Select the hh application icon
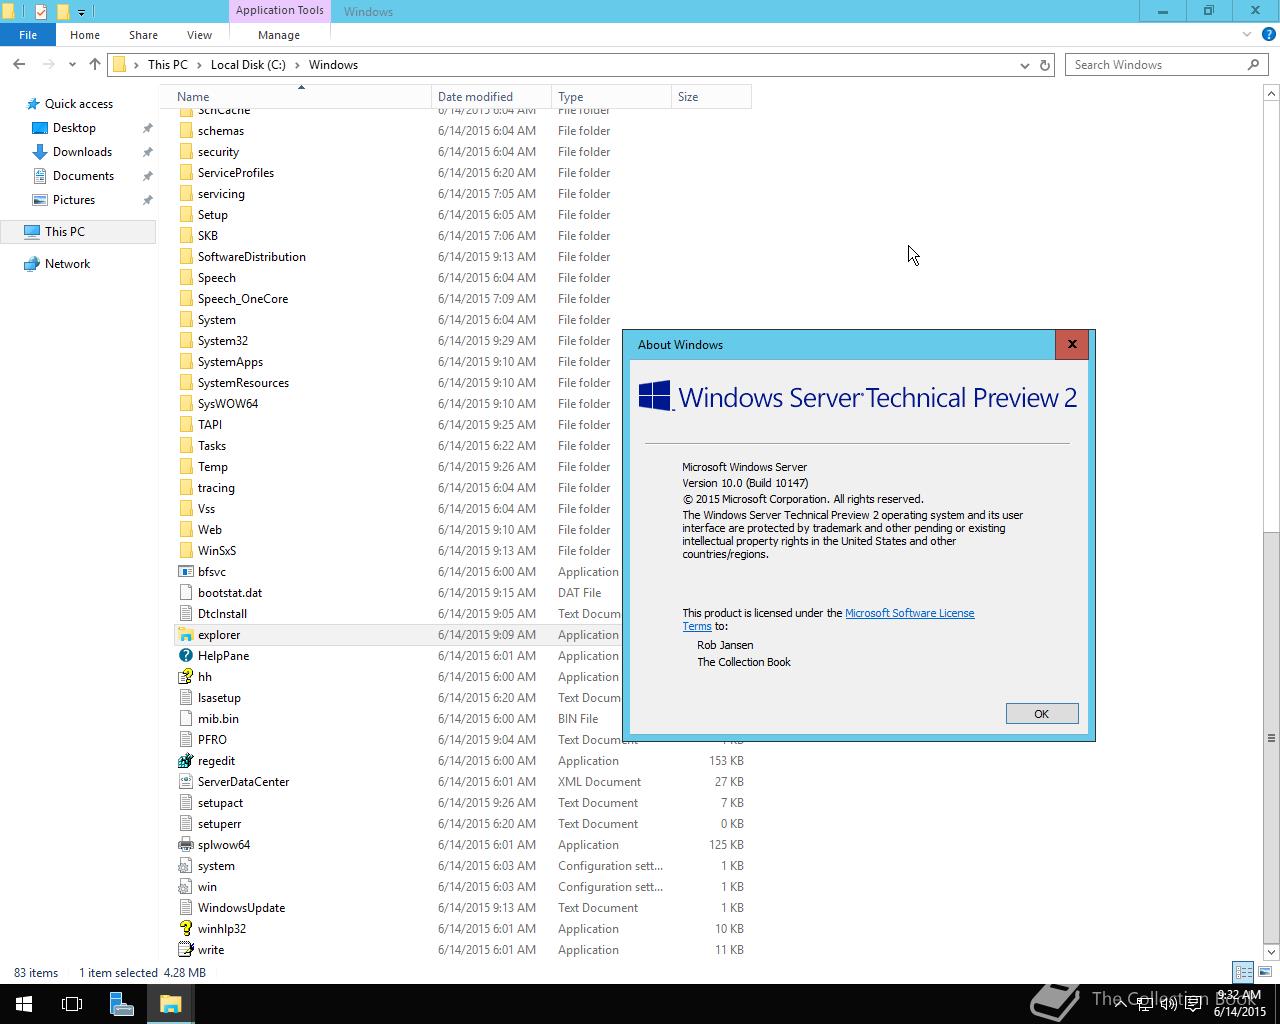 click(185, 677)
